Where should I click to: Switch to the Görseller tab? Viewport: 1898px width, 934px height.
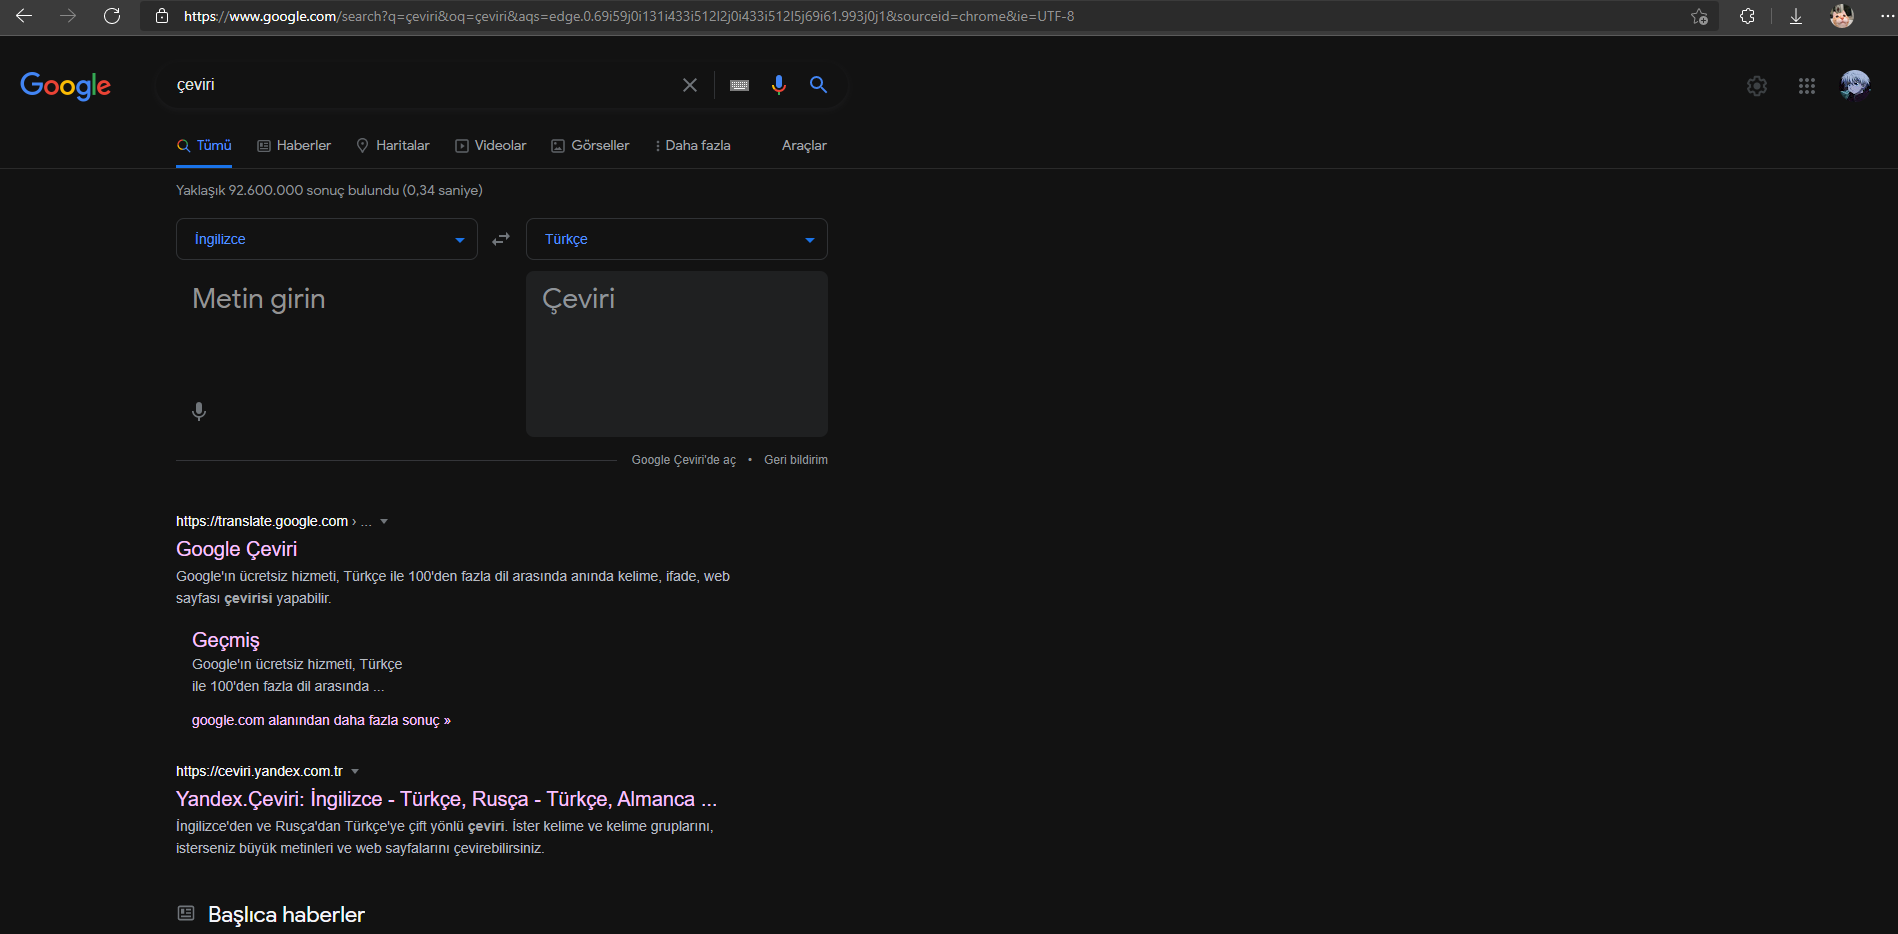pyautogui.click(x=590, y=146)
